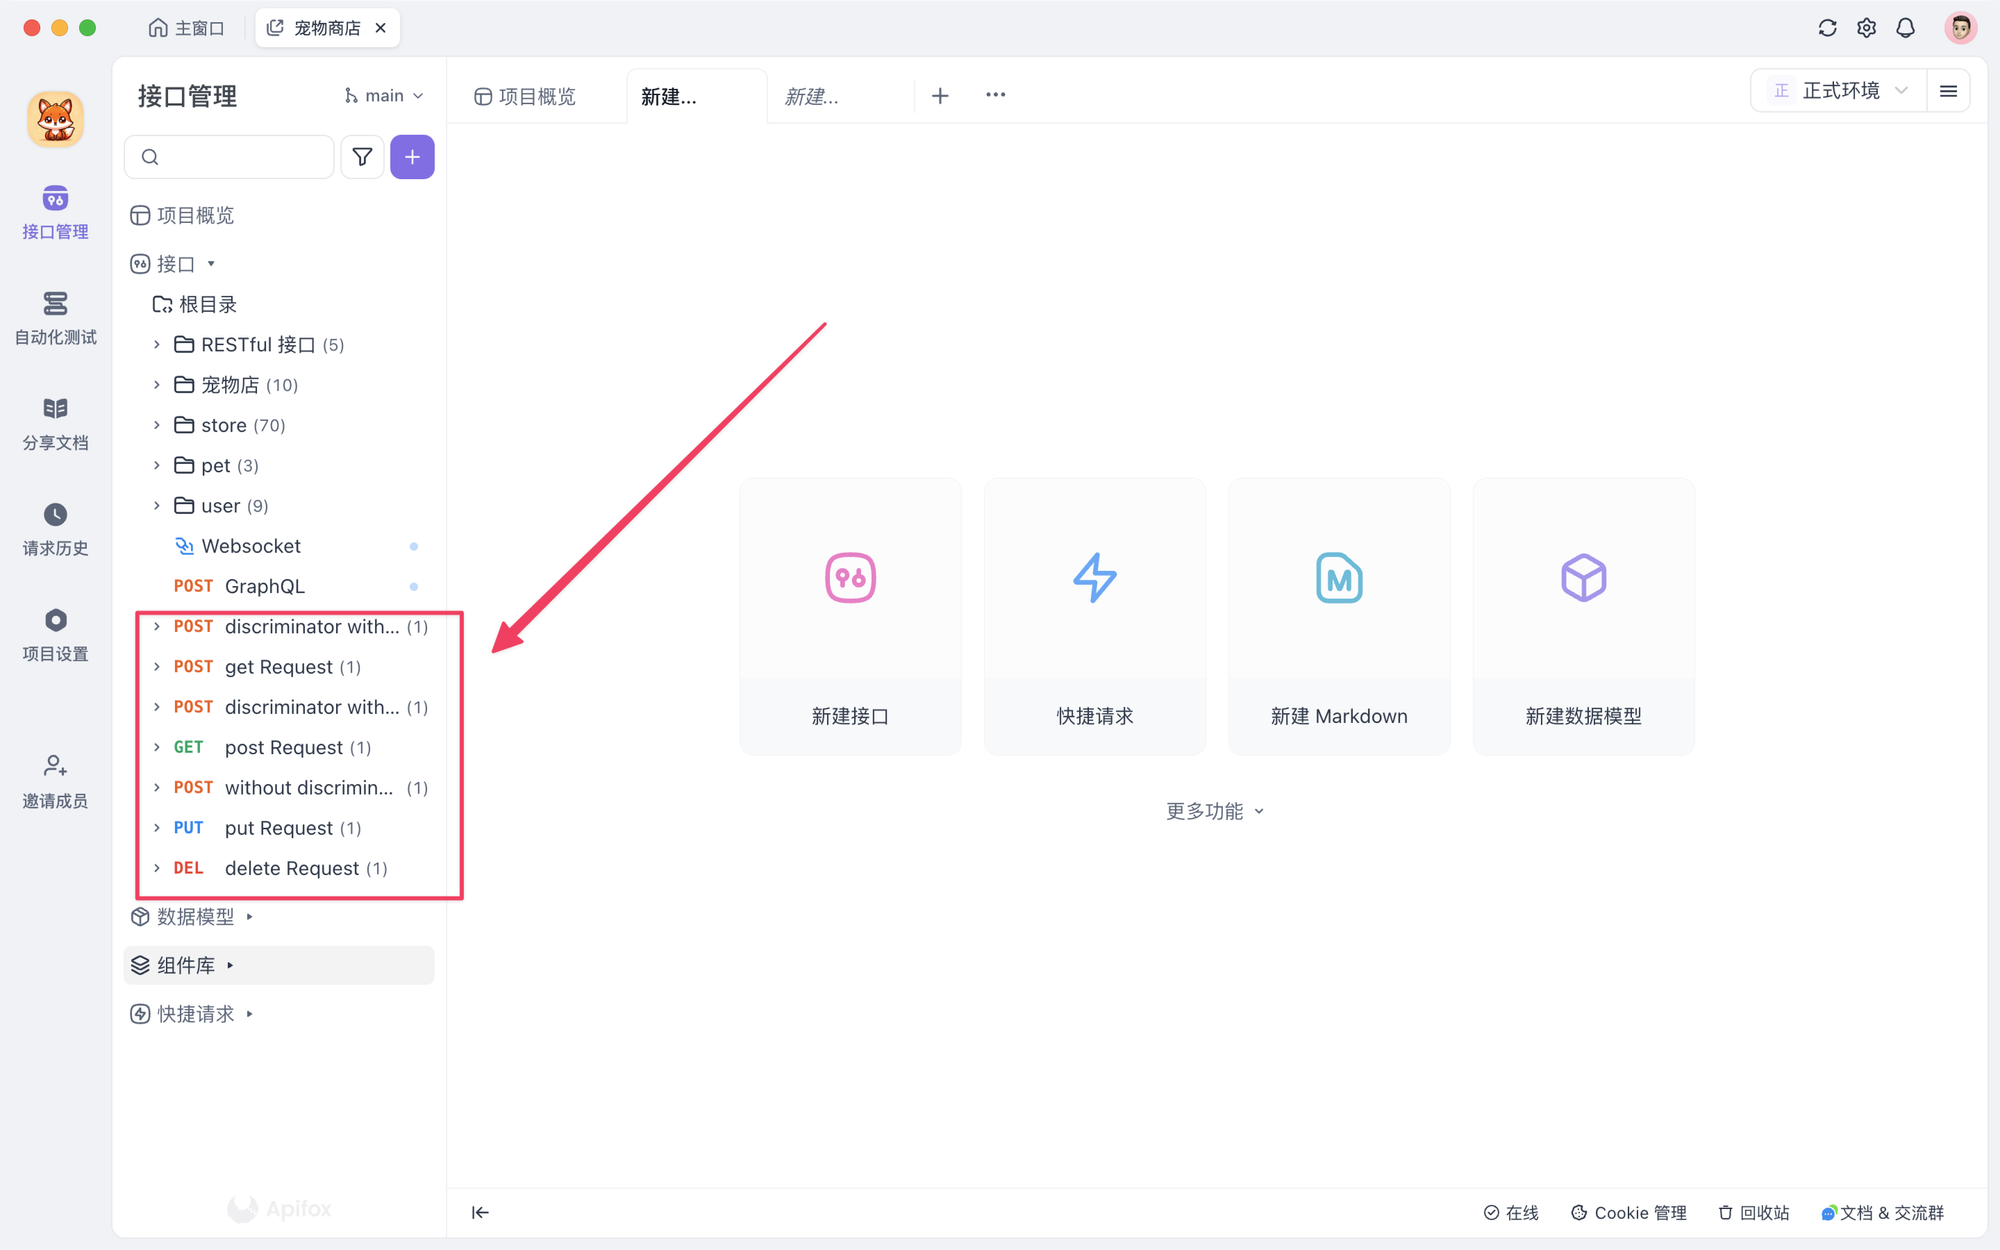This screenshot has width=2000, height=1250.
Task: Click the filter funnel icon
Action: tap(362, 157)
